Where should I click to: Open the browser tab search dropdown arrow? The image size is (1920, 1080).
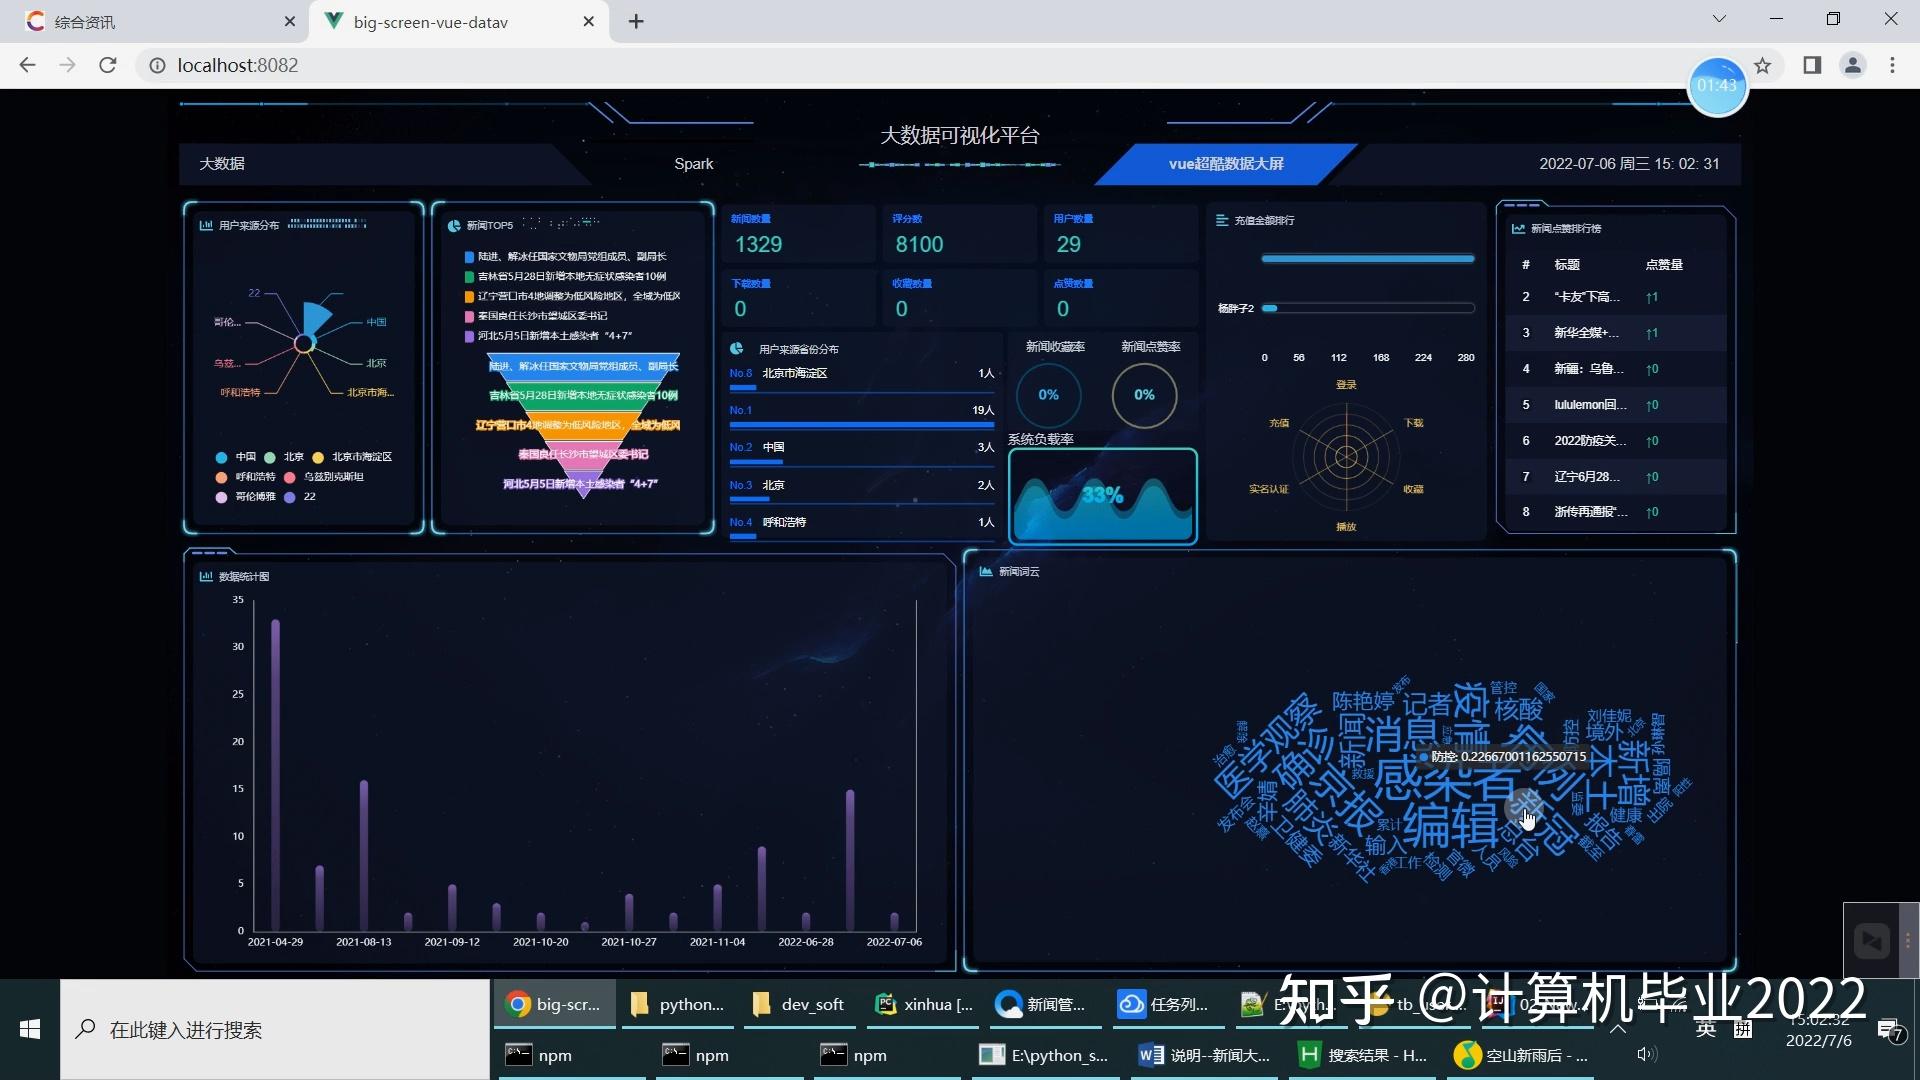(1719, 18)
